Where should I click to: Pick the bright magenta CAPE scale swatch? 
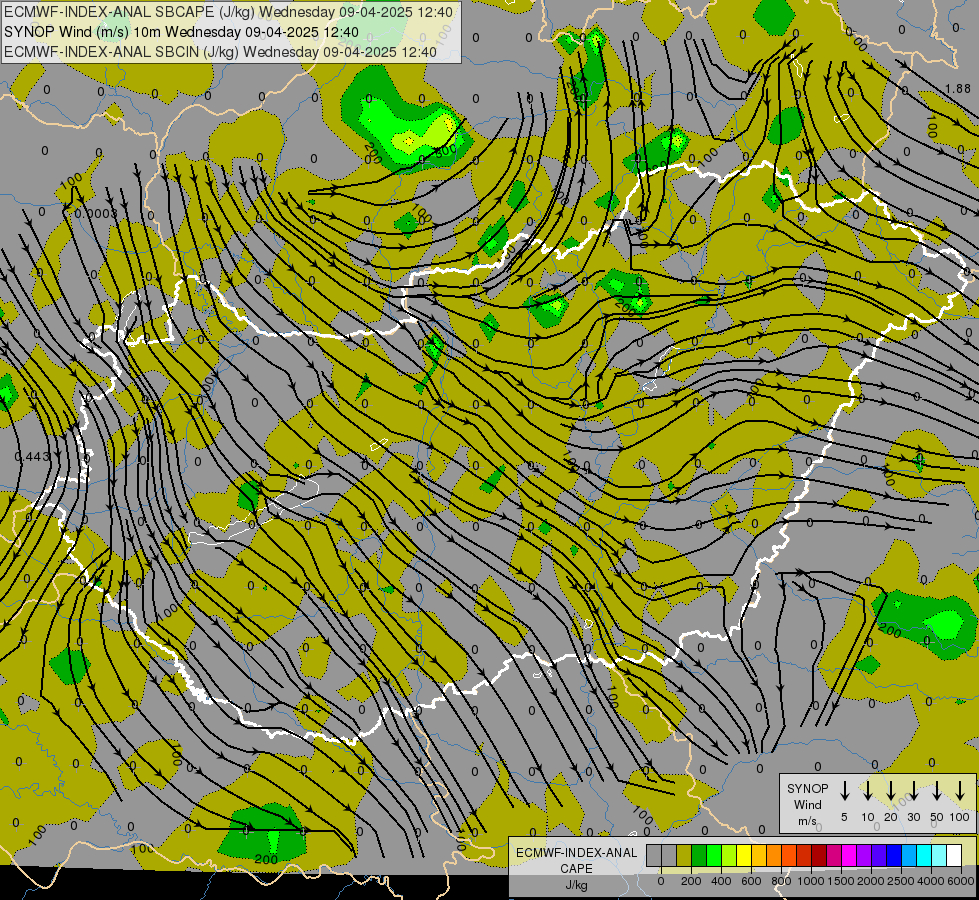849,855
